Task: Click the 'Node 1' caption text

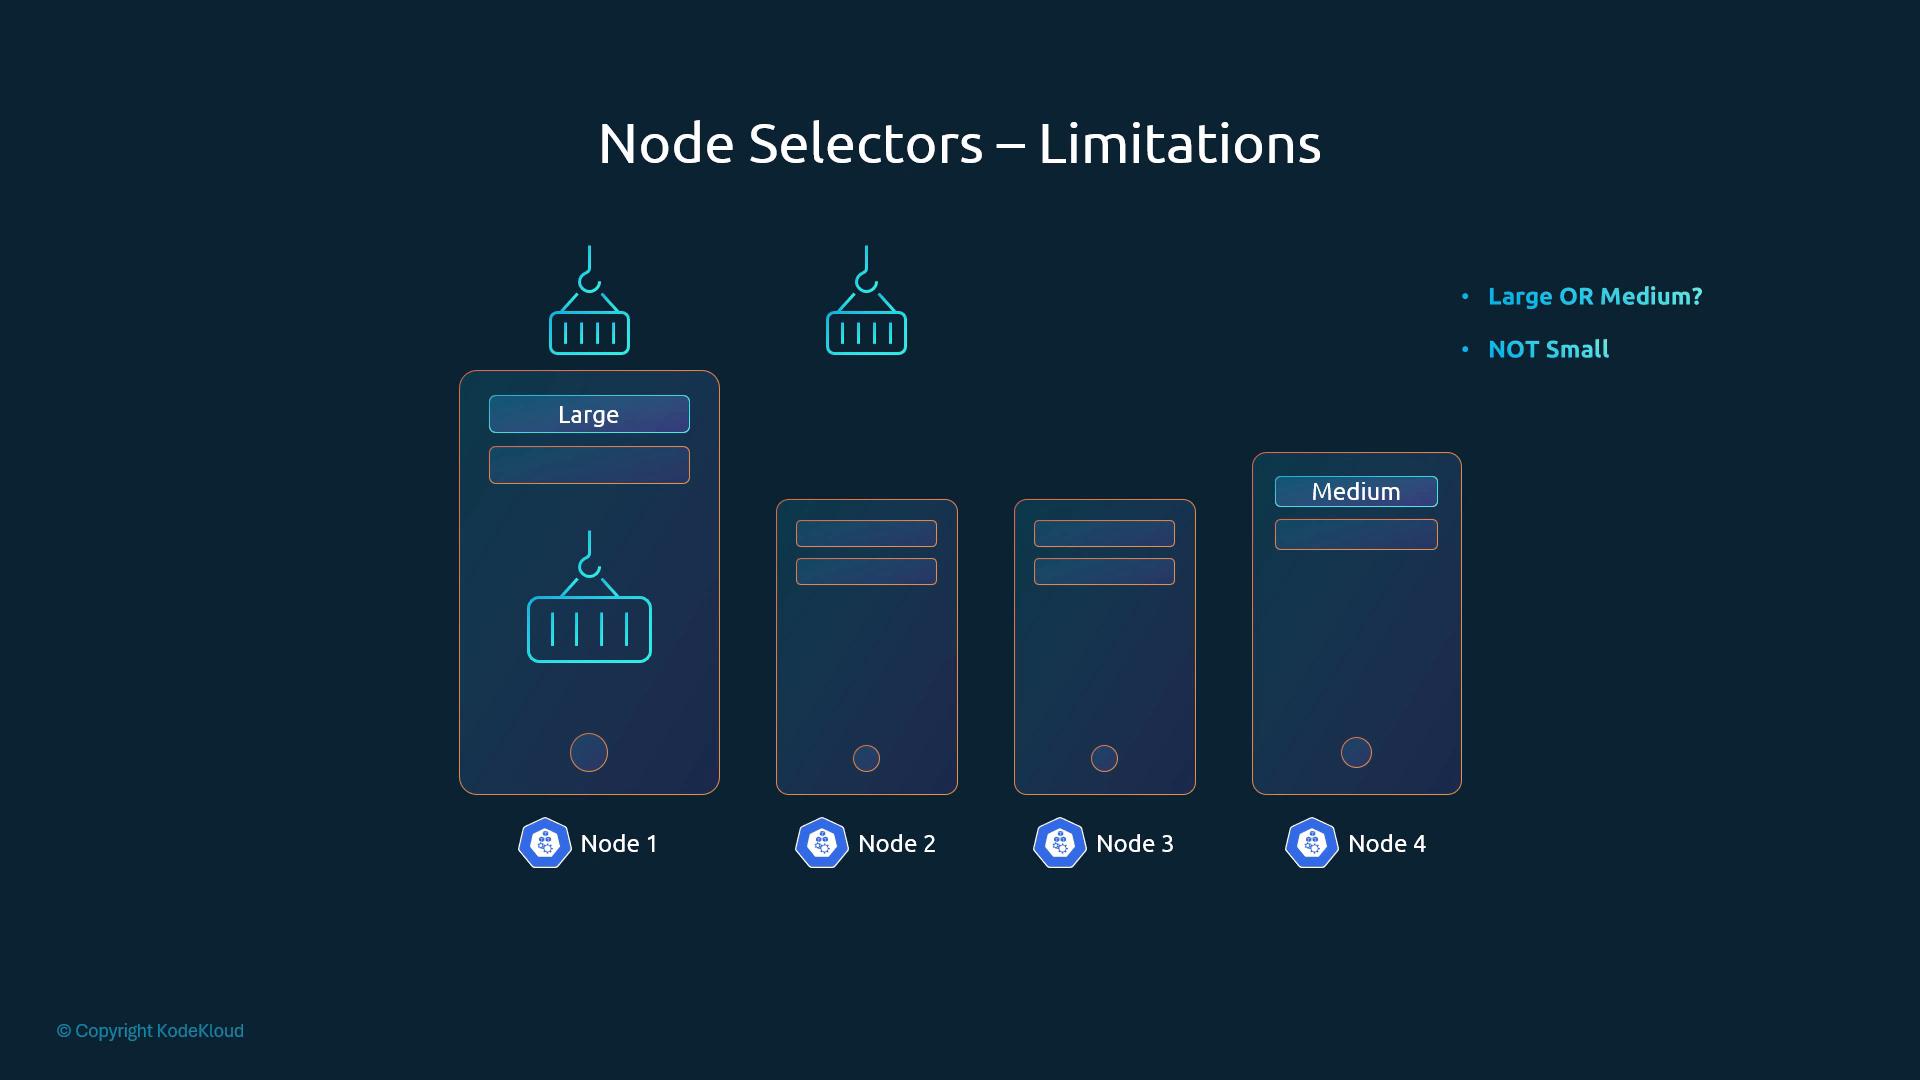Action: (x=619, y=843)
